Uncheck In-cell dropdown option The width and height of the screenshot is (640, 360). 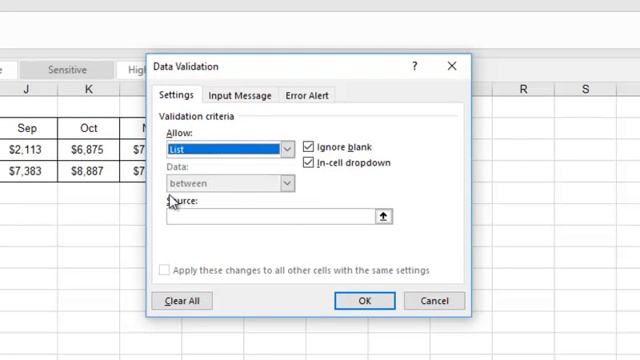coord(309,162)
